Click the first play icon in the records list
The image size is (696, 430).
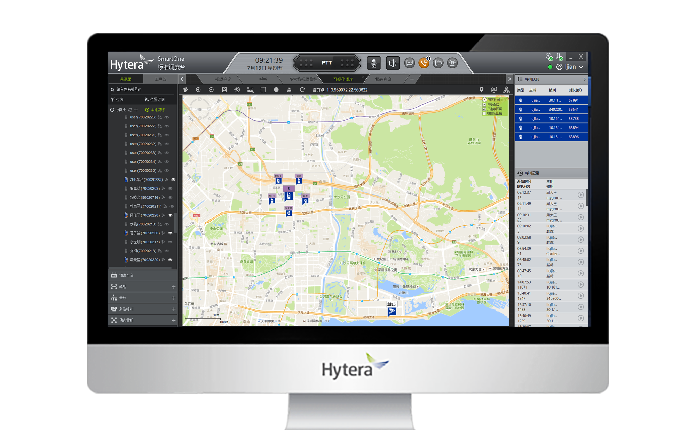point(581,195)
